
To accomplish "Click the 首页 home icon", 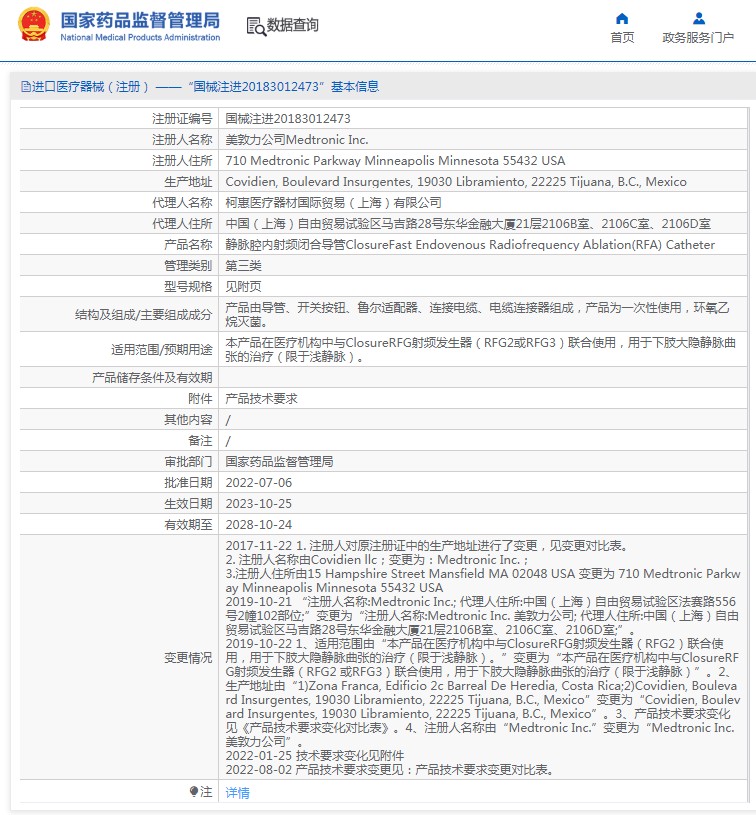I will pyautogui.click(x=622, y=19).
